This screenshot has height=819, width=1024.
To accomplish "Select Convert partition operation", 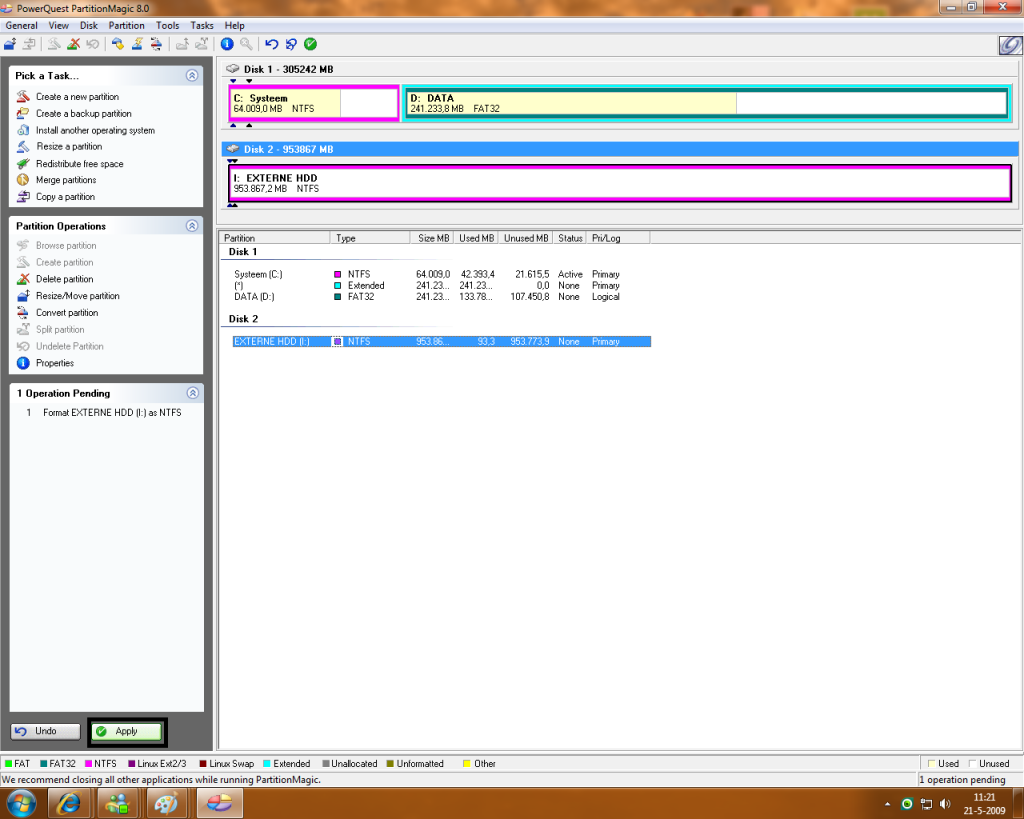I will [67, 313].
